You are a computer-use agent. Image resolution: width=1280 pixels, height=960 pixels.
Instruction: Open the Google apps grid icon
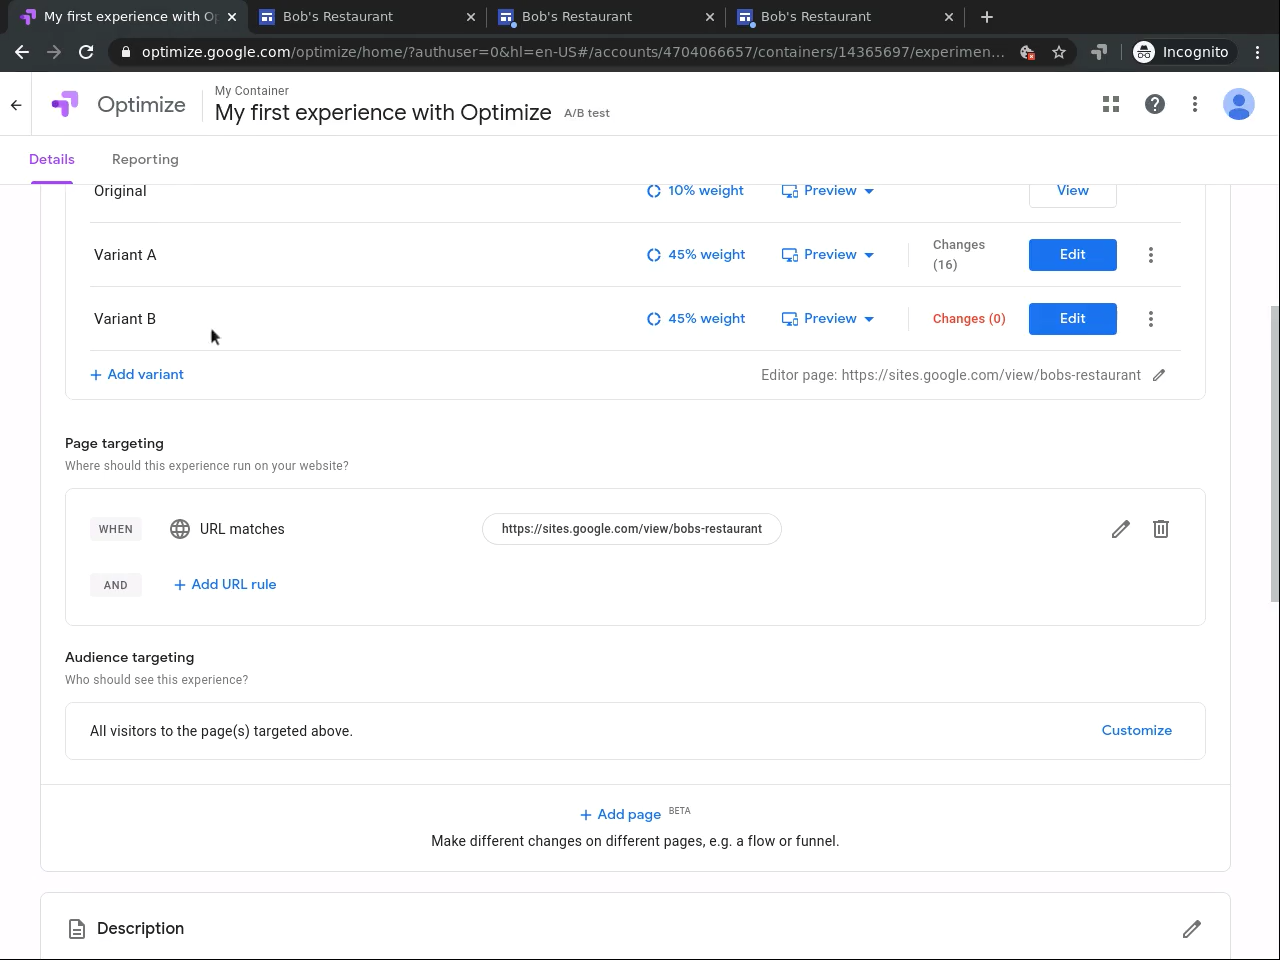click(x=1111, y=104)
